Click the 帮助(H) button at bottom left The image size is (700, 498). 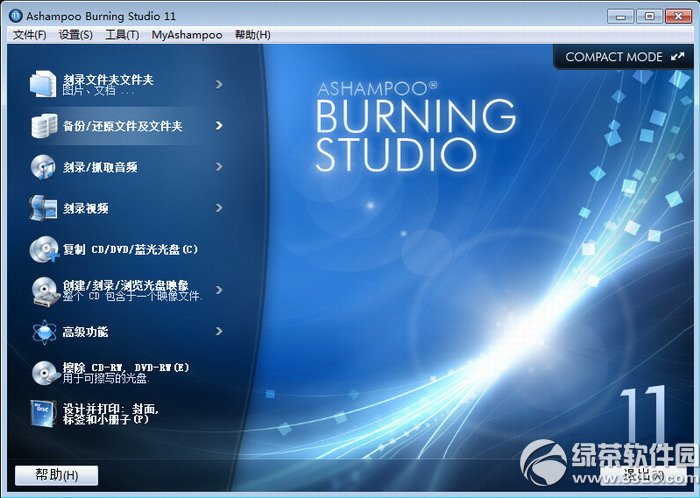click(57, 475)
